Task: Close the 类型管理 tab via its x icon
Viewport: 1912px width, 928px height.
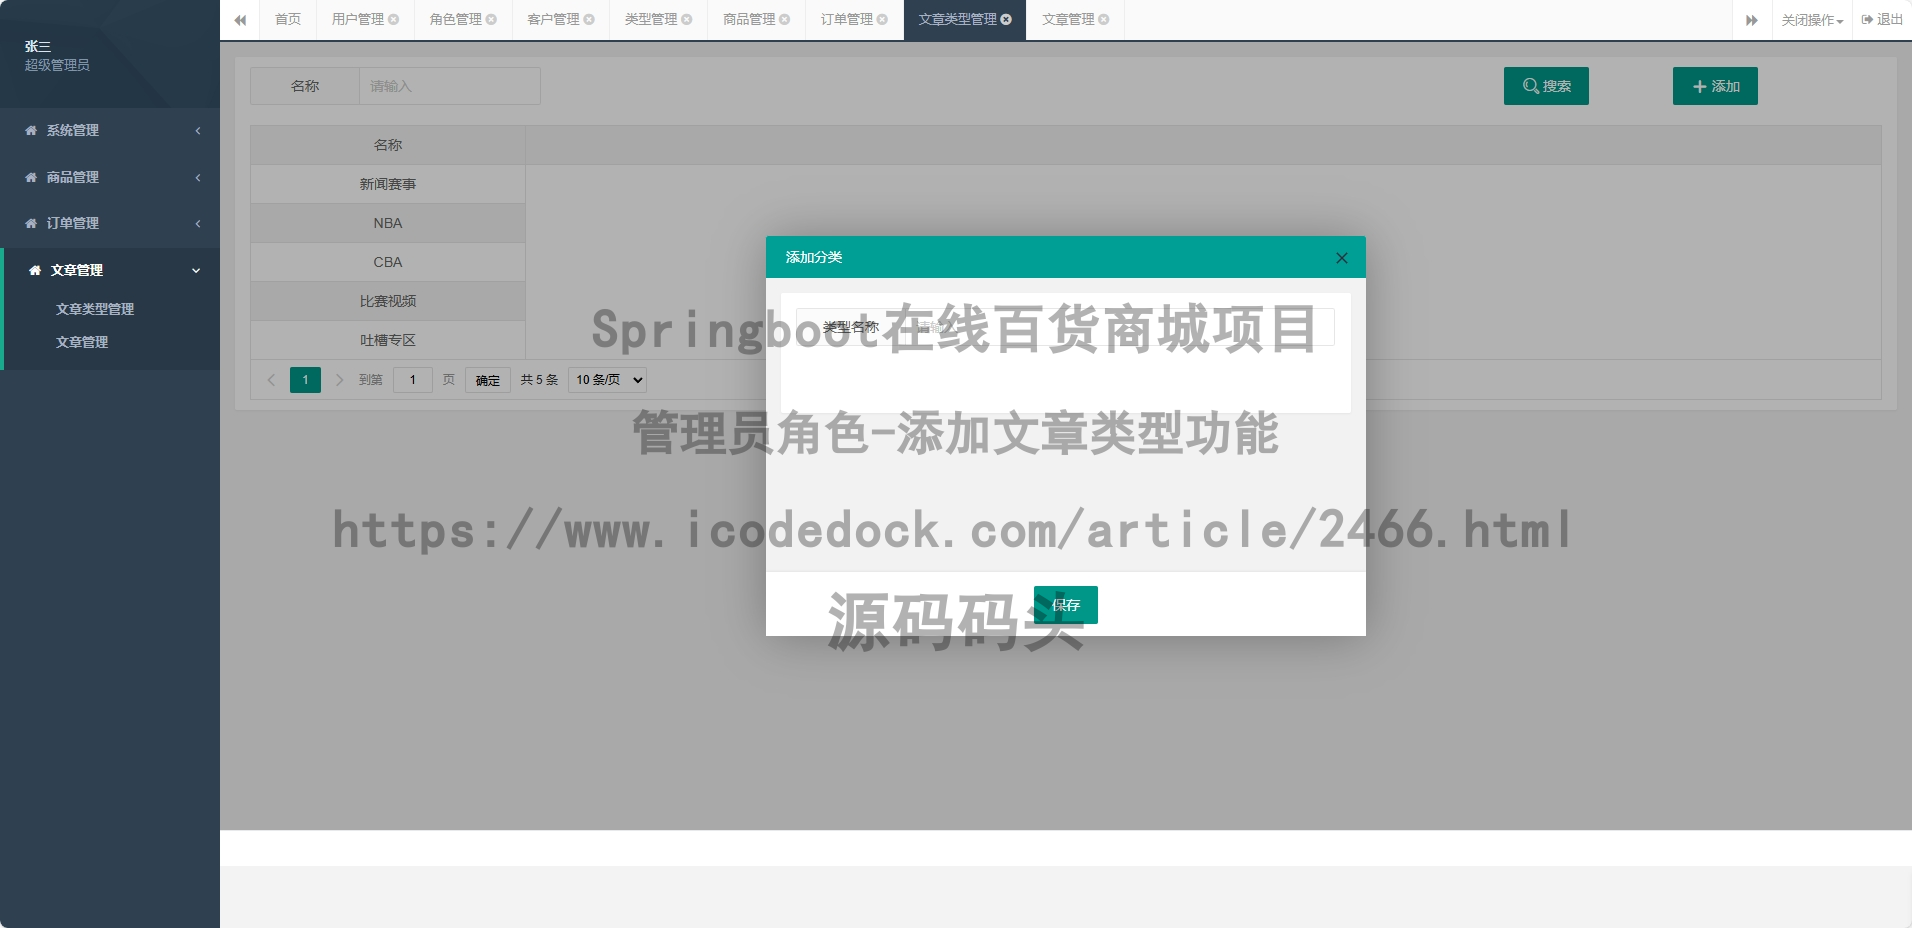Action: tap(687, 19)
